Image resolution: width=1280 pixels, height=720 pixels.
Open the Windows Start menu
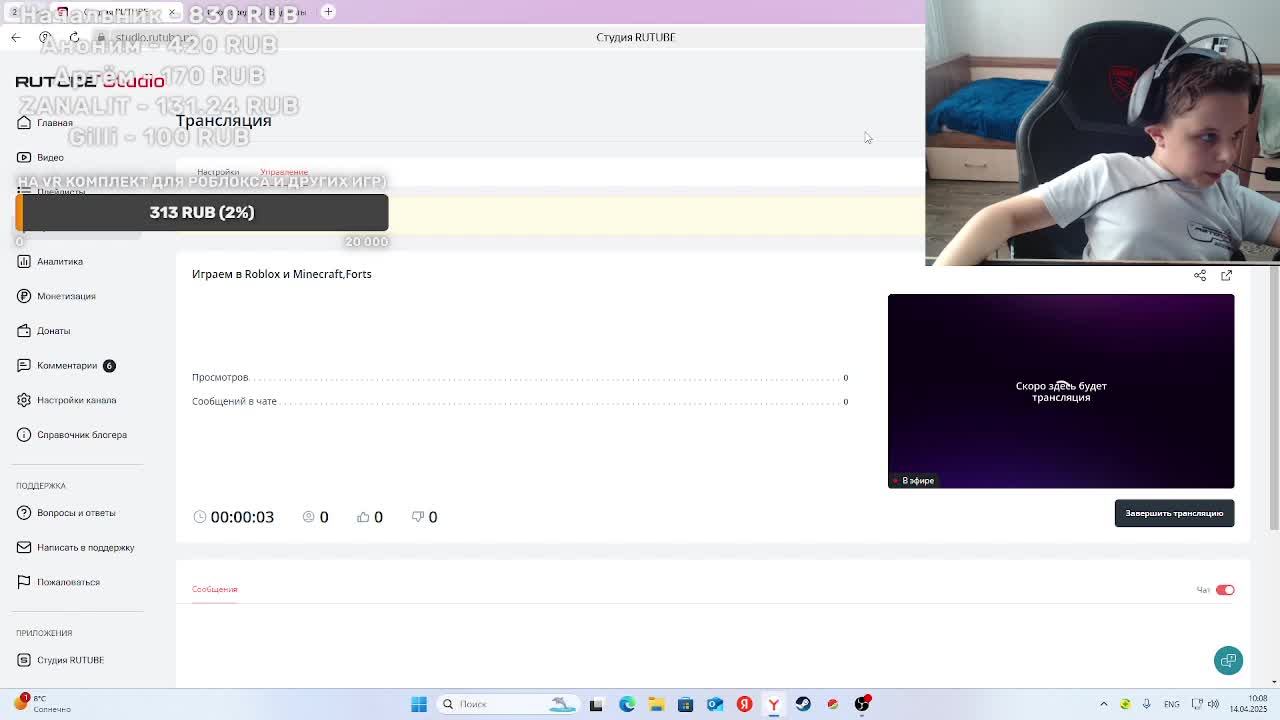click(419, 704)
